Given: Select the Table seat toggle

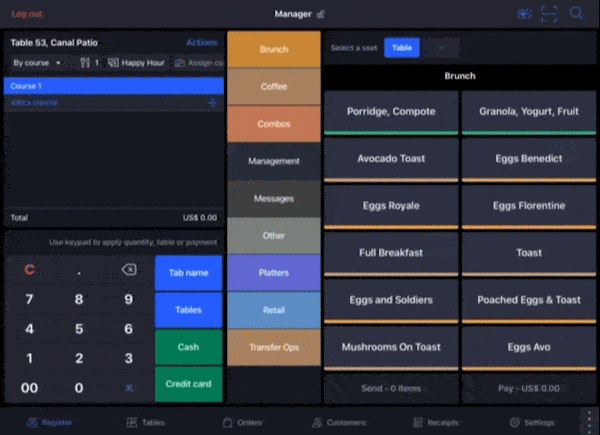Looking at the screenshot, I should tap(401, 47).
